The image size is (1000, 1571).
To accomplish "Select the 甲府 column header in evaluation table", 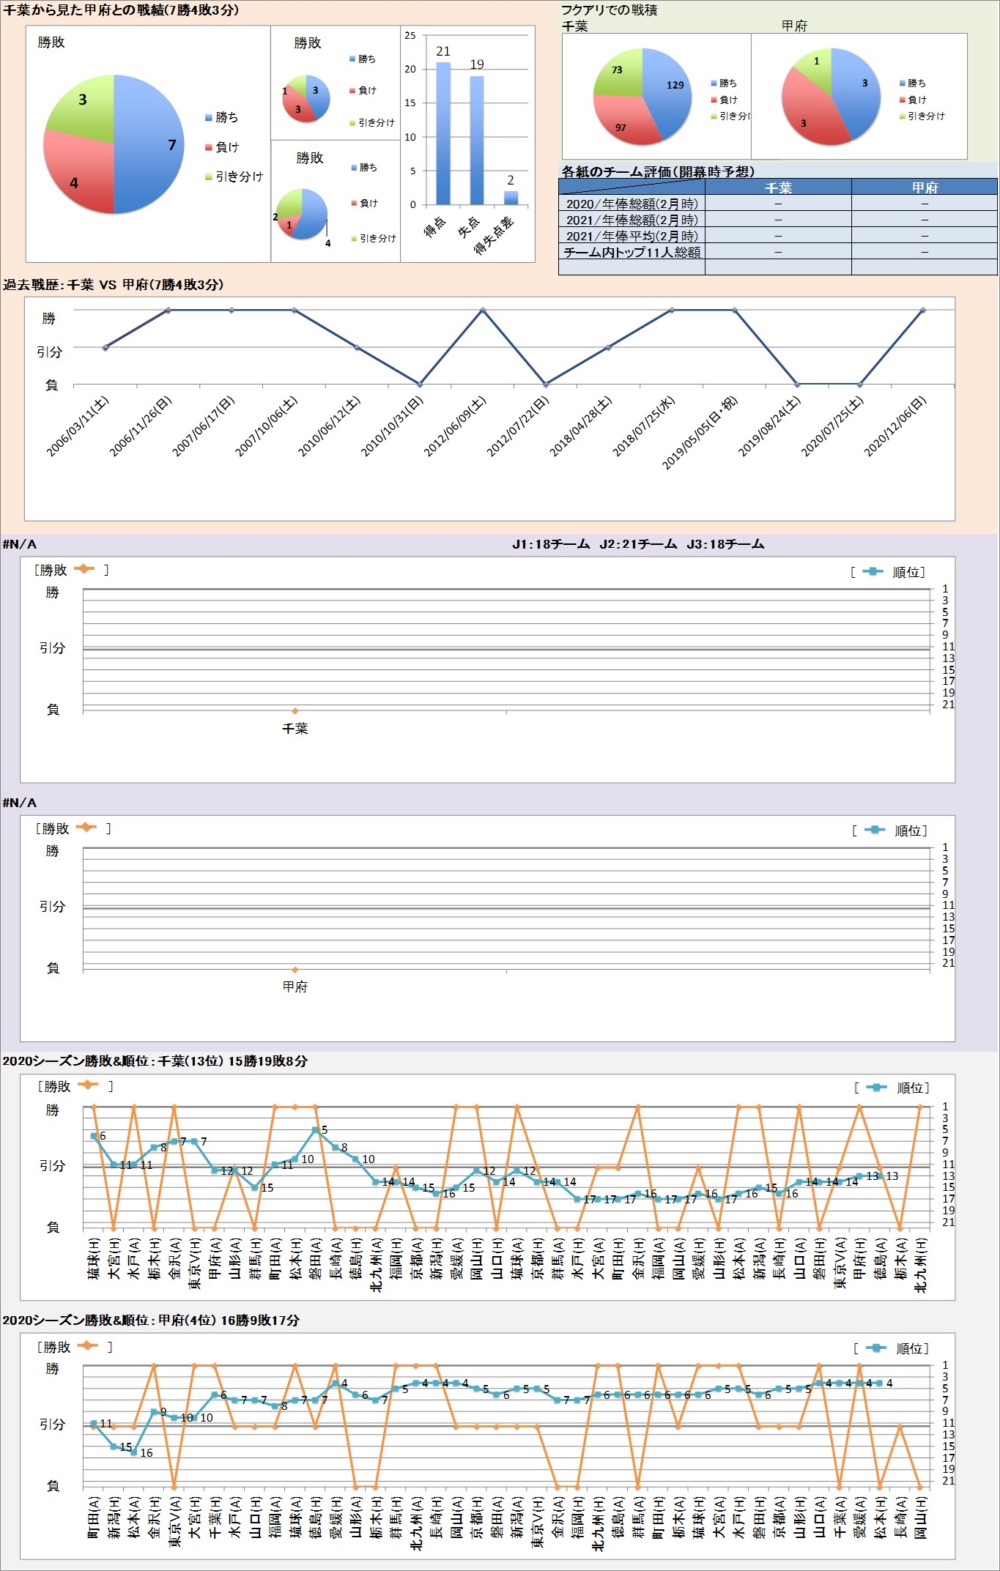I will pos(924,187).
